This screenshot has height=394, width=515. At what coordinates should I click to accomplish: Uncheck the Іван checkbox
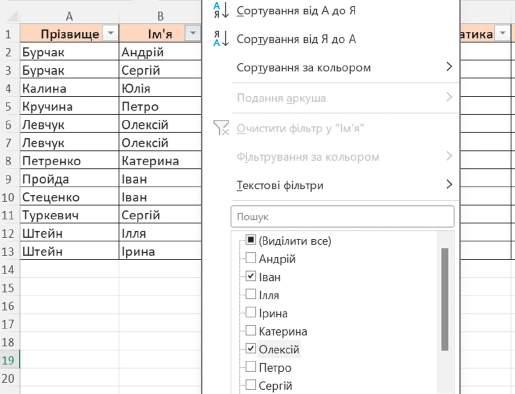click(251, 276)
